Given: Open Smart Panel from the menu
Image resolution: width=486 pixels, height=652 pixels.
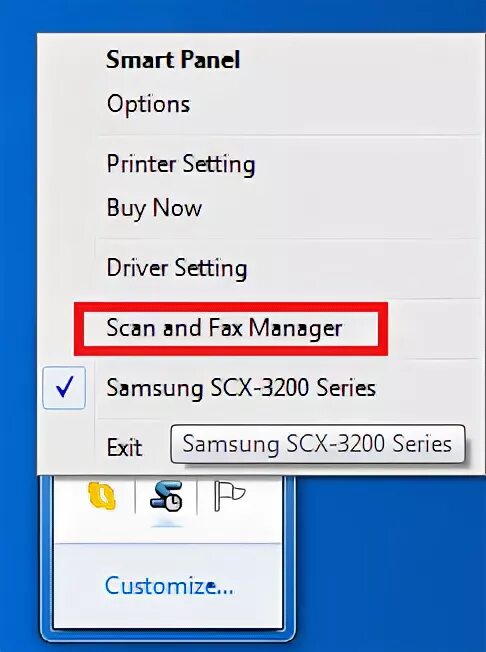Looking at the screenshot, I should click(x=173, y=59).
